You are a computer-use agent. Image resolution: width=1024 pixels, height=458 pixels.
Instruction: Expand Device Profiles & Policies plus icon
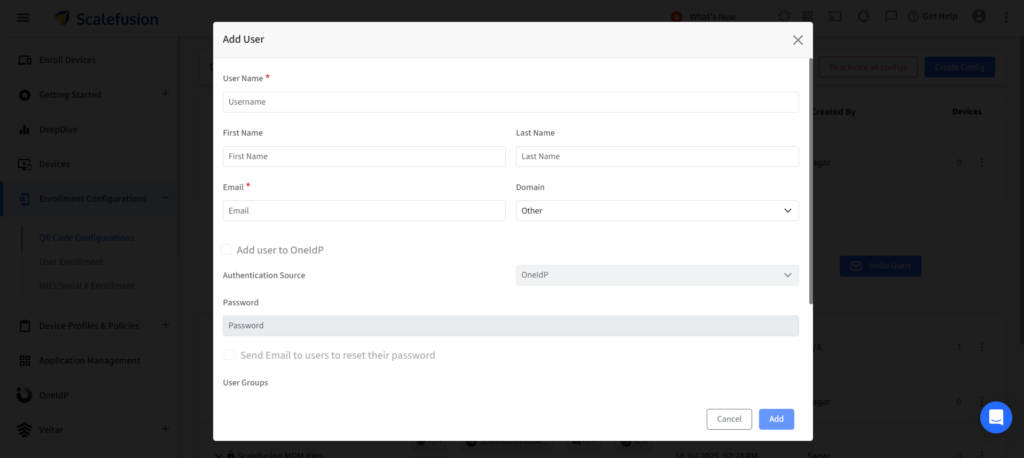point(165,325)
